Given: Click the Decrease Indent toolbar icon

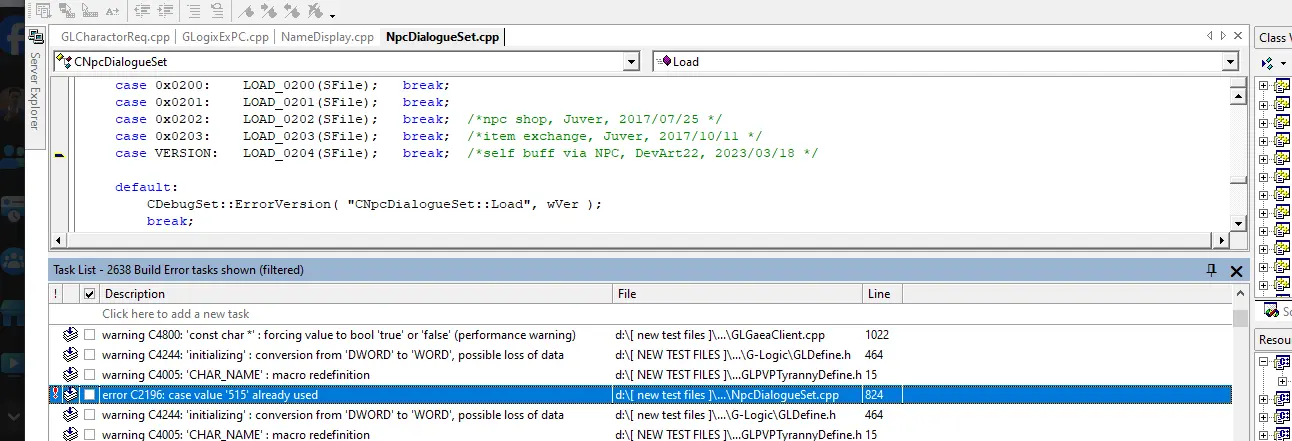Looking at the screenshot, I should coord(142,11).
